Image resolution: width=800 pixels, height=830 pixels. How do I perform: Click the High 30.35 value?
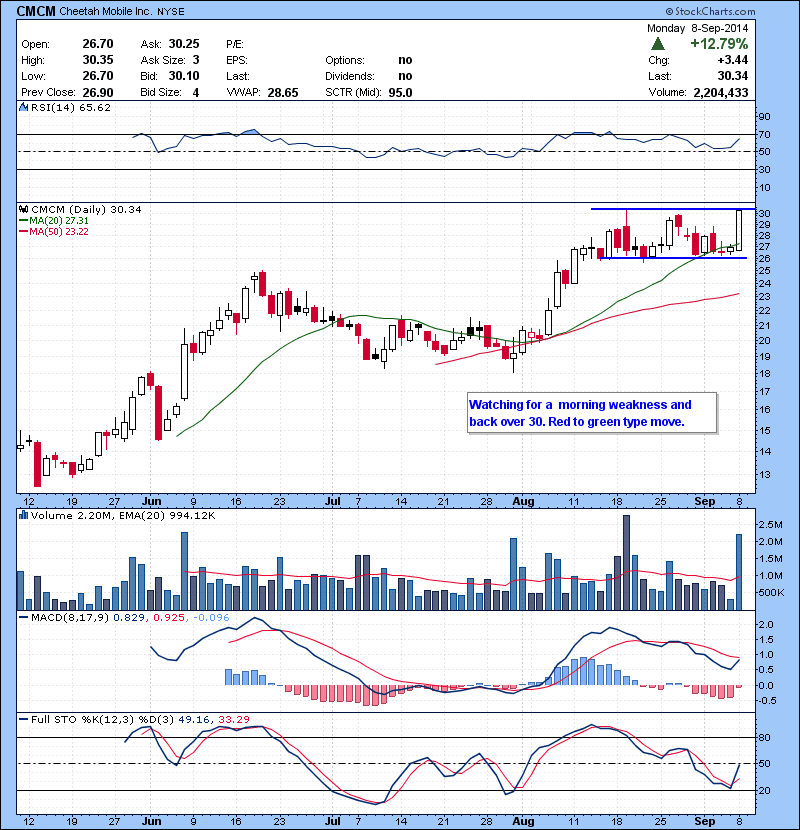(x=98, y=60)
